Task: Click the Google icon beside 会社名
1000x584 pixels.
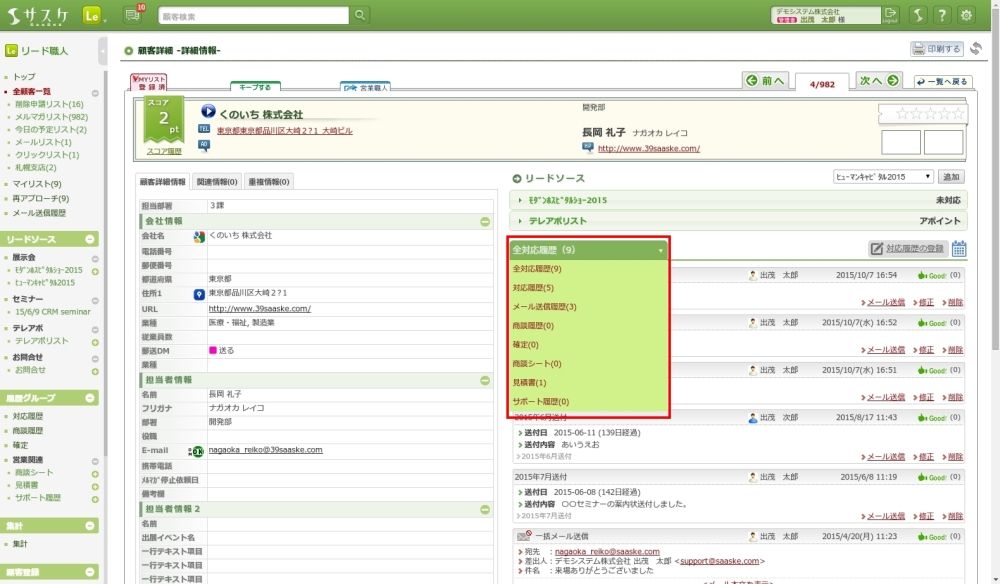Action: [199, 237]
